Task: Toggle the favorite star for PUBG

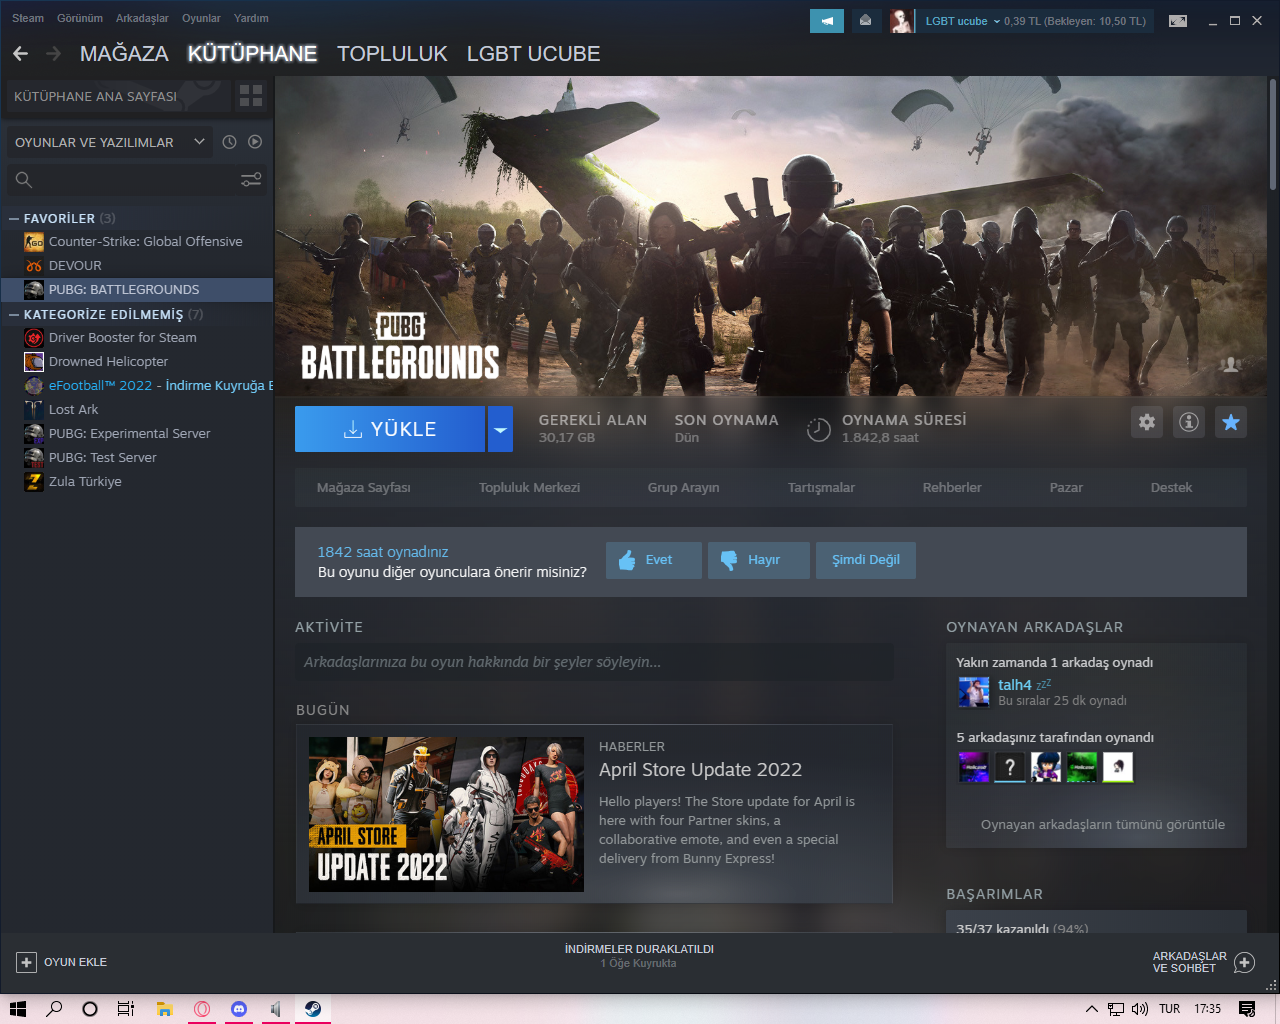Action: (x=1231, y=422)
